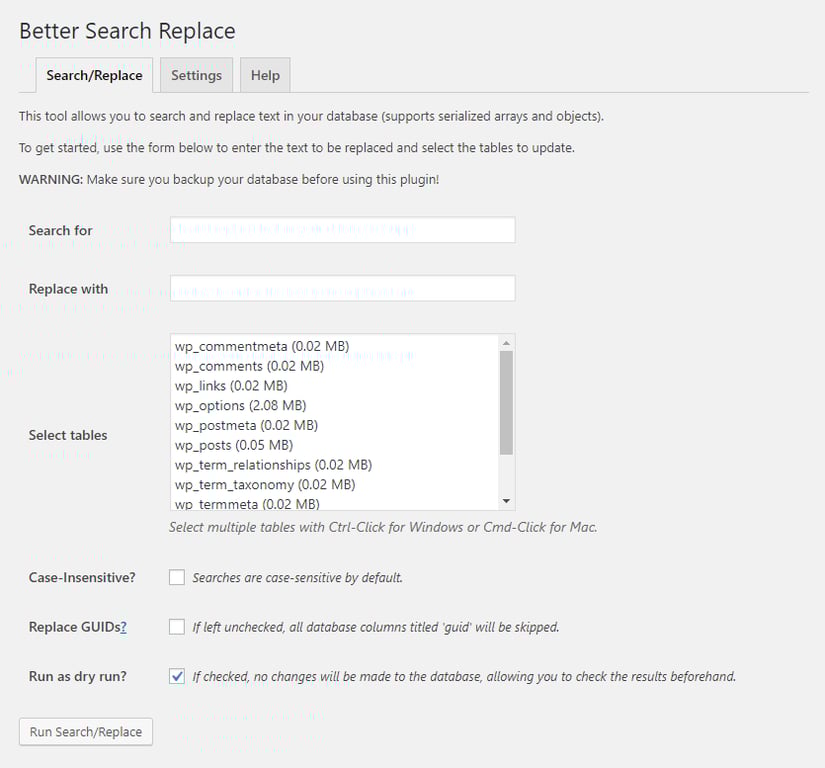
Task: Enable the Replace GUIDs option
Action: [x=176, y=626]
